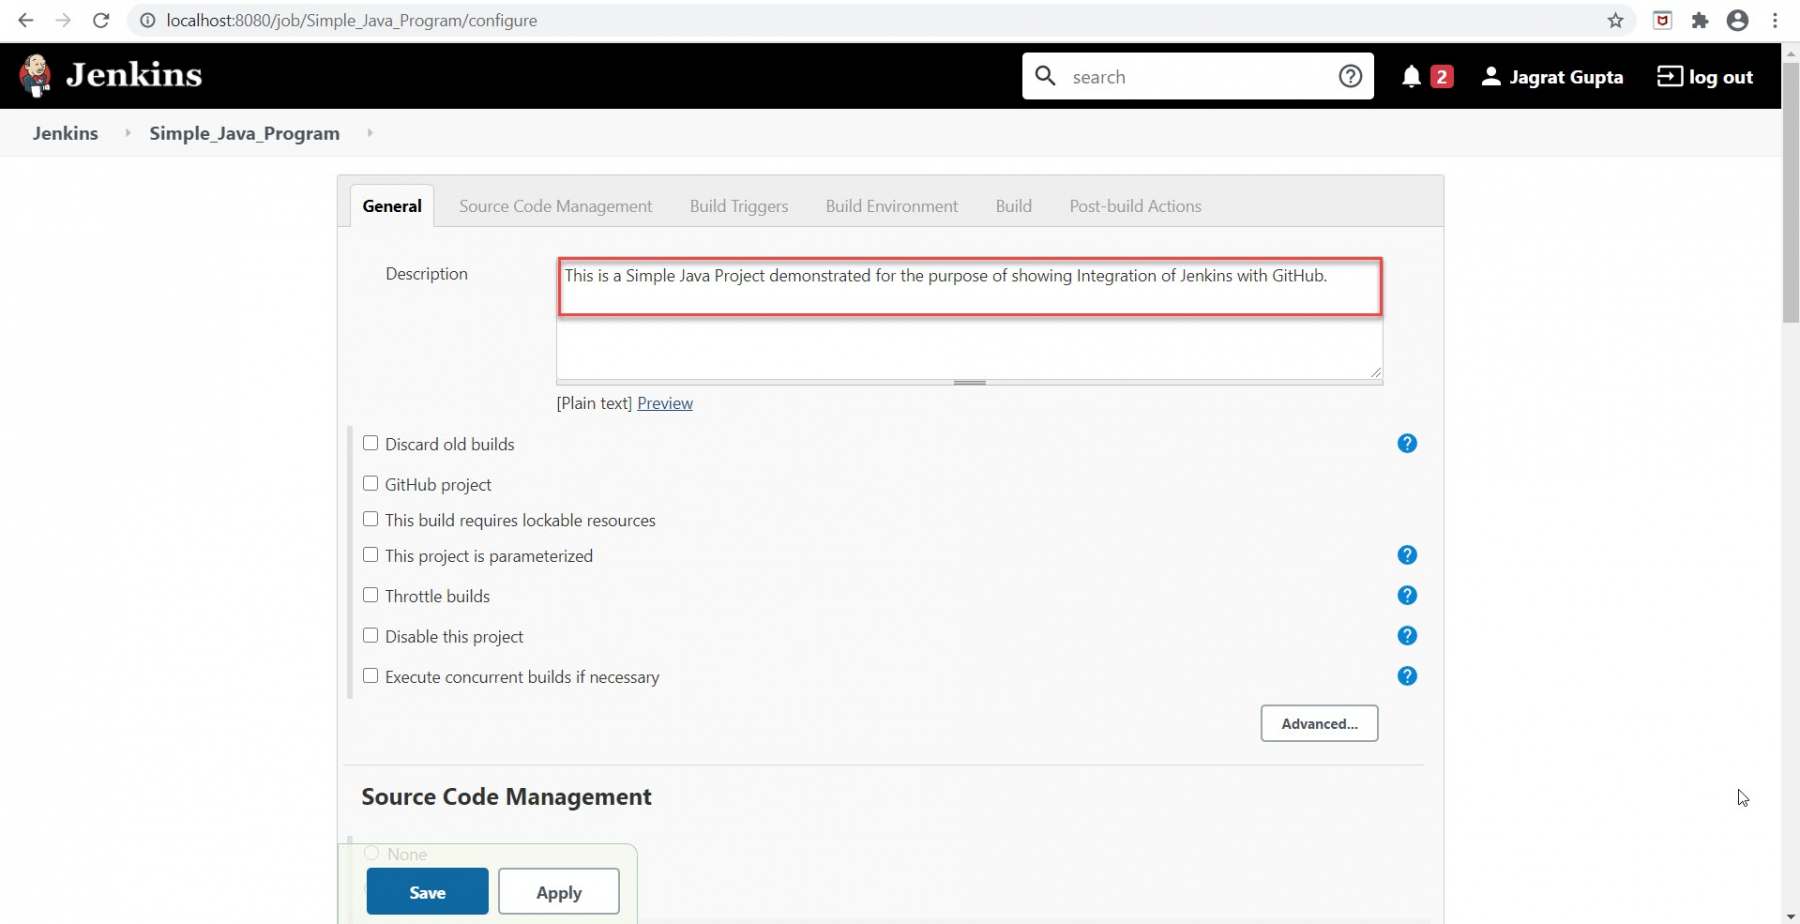Click the page vertical scrollbar thumb
This screenshot has height=924, width=1800.
(1790, 192)
